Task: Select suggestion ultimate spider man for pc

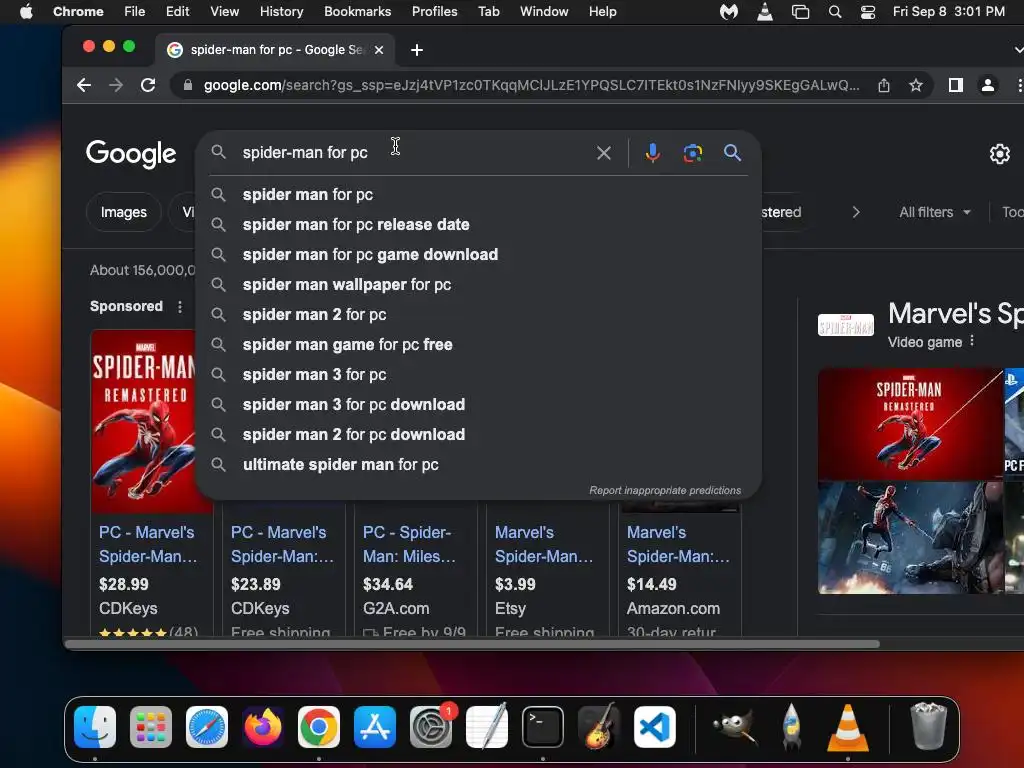Action: coord(479,465)
